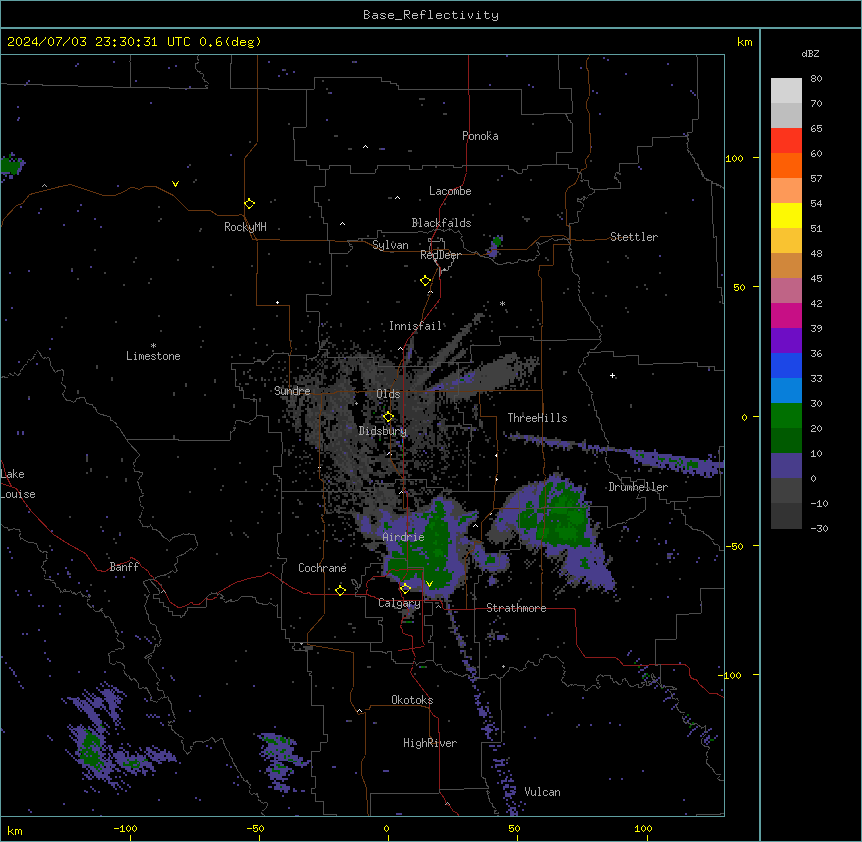
Task: Click the yellow marker near Olds
Action: click(388, 416)
